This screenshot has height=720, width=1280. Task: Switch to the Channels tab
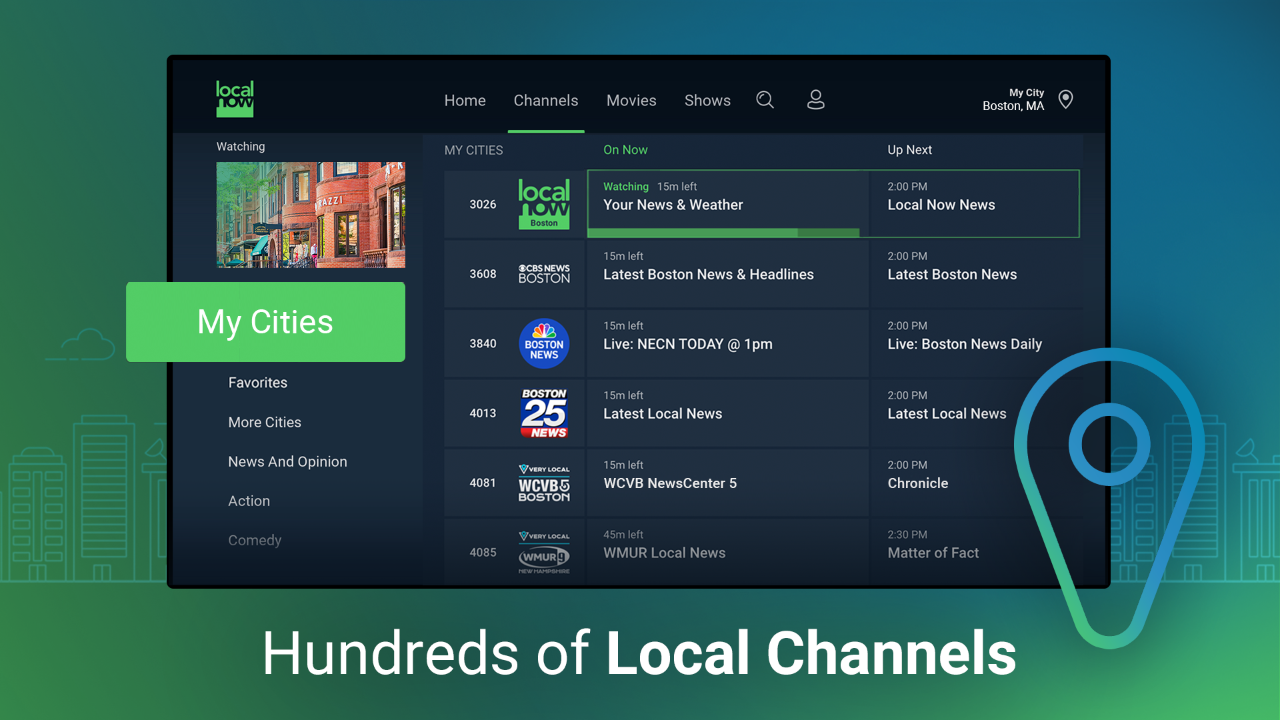pyautogui.click(x=546, y=100)
